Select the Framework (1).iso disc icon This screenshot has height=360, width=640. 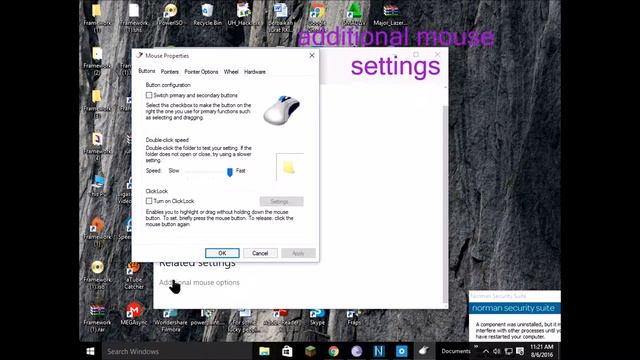click(97, 274)
